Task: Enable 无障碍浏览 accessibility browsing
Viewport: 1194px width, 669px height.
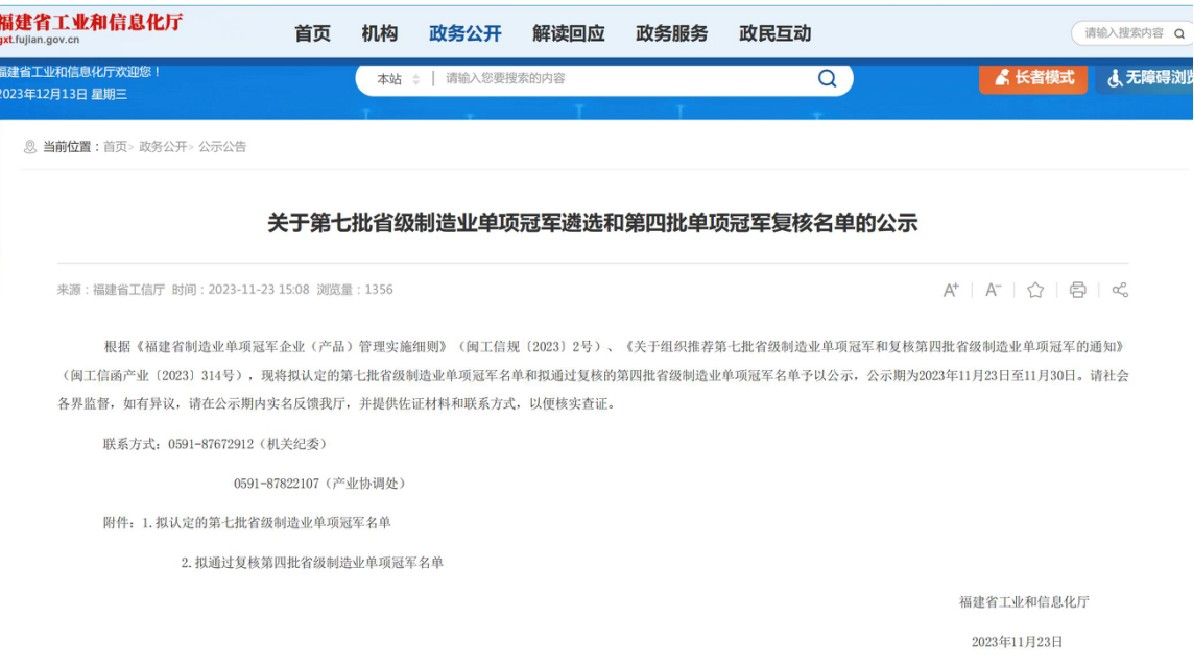Action: click(x=1148, y=78)
